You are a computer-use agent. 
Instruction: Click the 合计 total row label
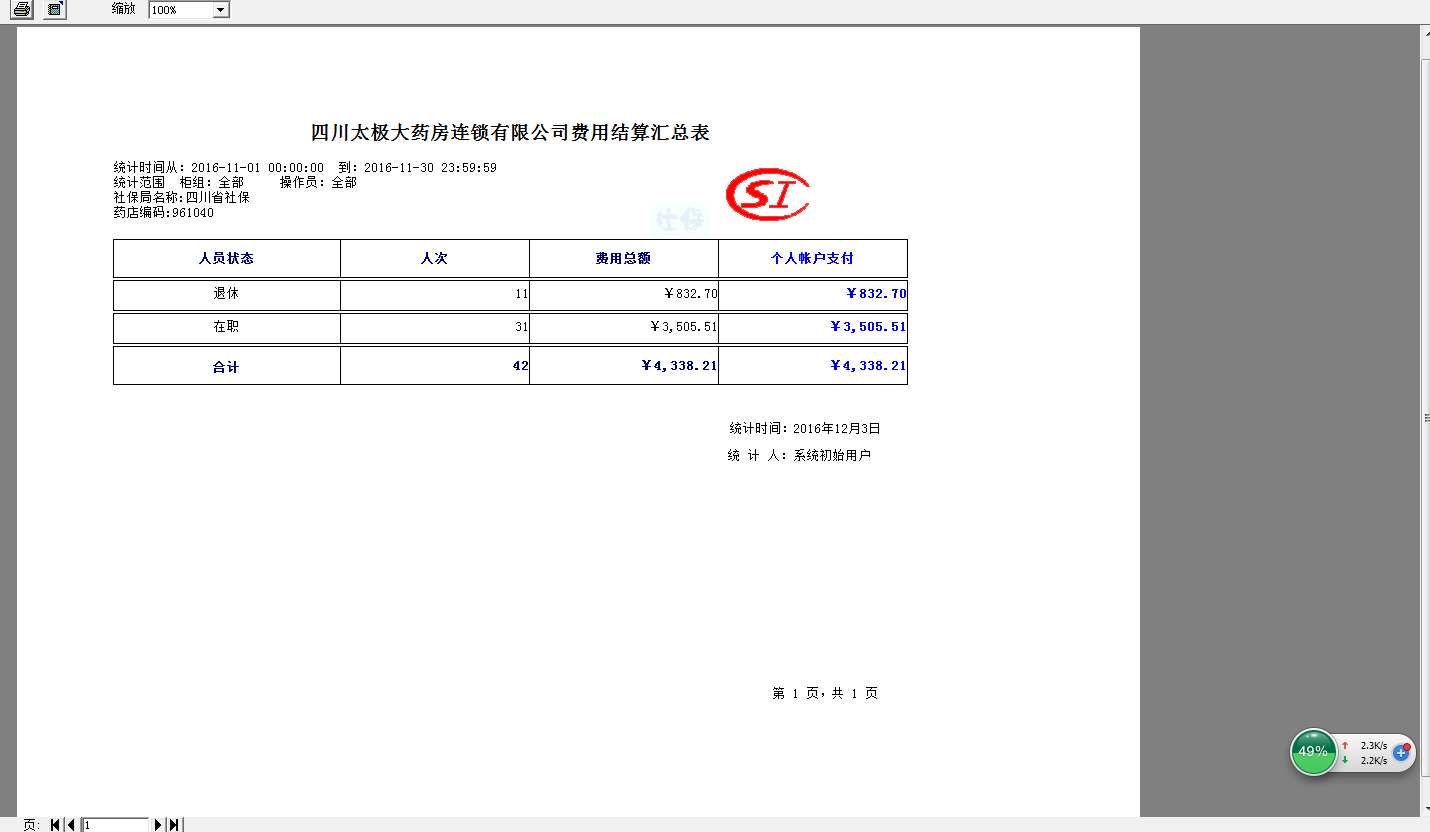click(x=226, y=366)
